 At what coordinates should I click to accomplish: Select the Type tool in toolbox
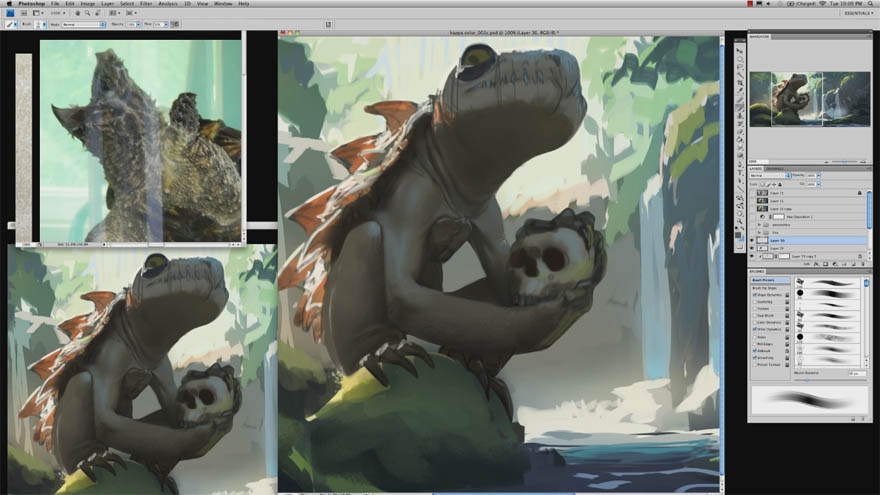coord(740,172)
